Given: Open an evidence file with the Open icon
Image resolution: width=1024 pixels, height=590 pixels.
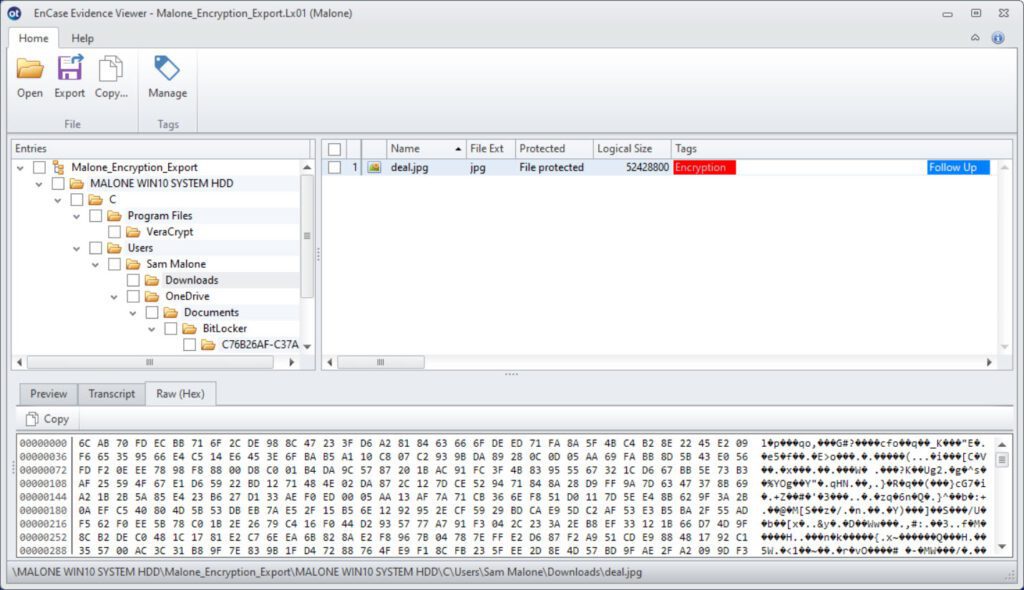Looking at the screenshot, I should (x=29, y=69).
